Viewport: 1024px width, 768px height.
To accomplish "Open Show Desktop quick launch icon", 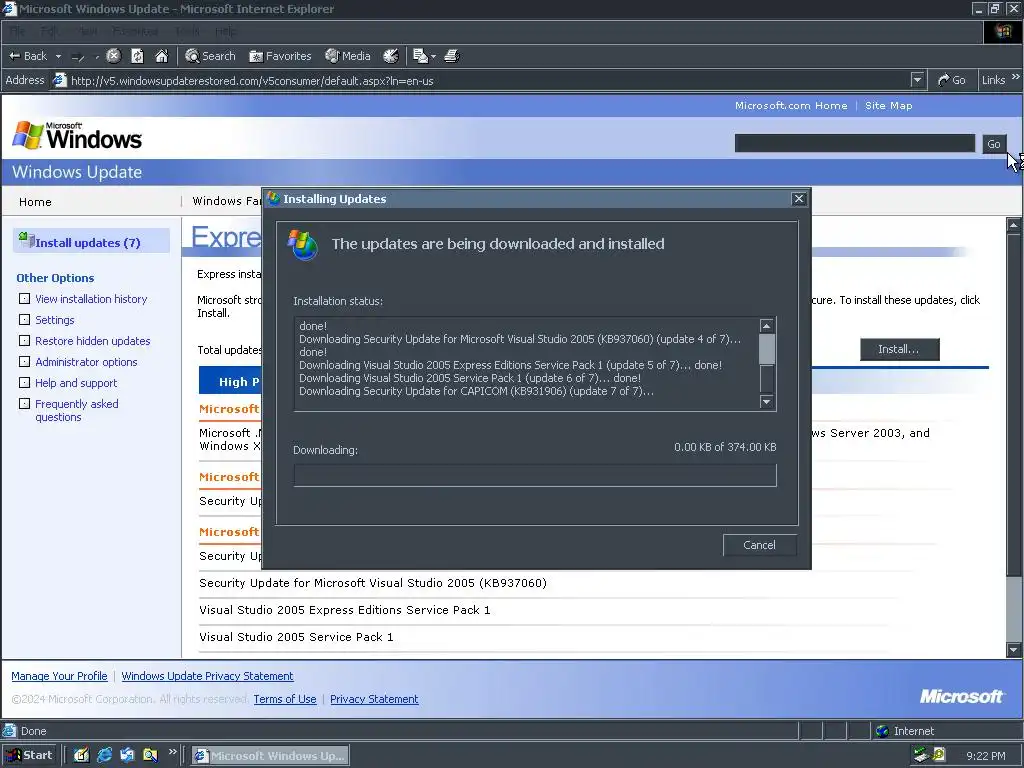I will 81,755.
